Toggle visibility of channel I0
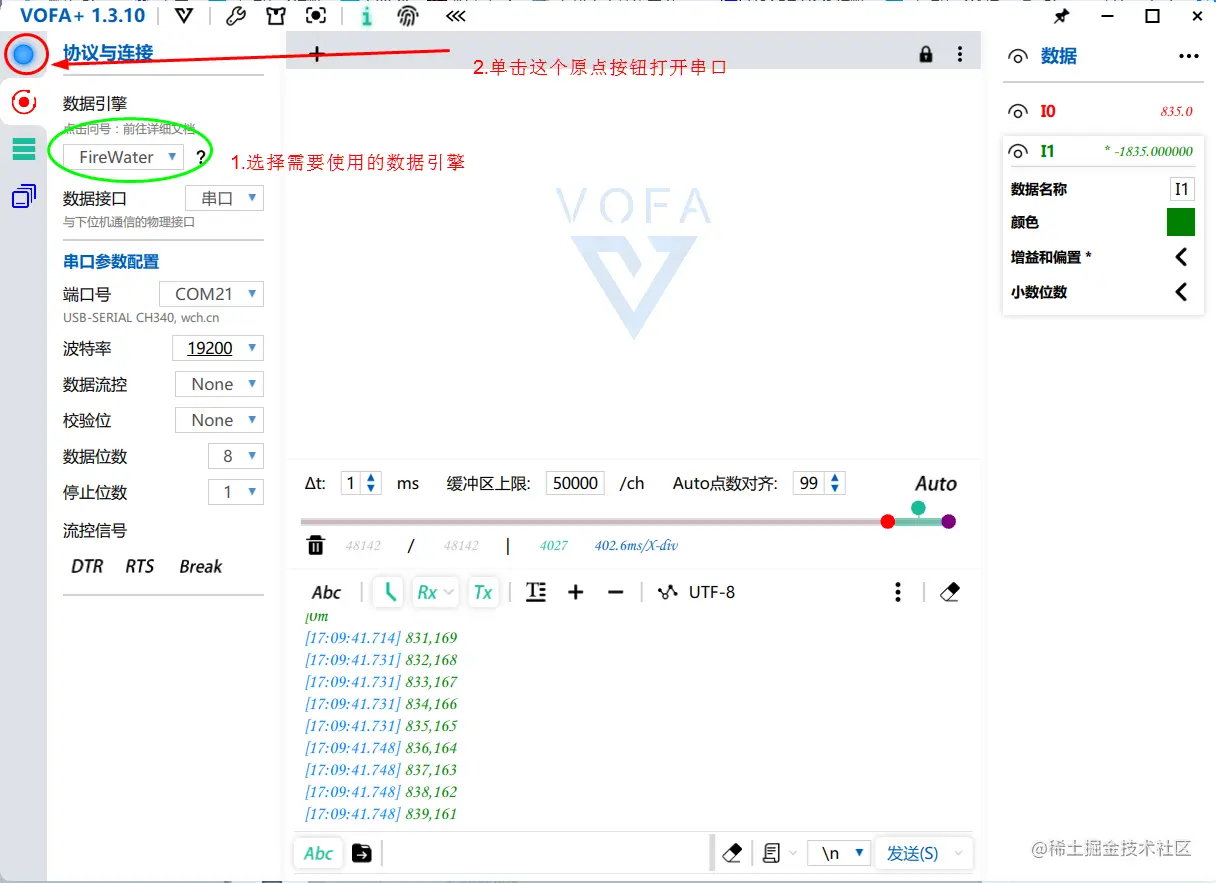 coord(1017,110)
